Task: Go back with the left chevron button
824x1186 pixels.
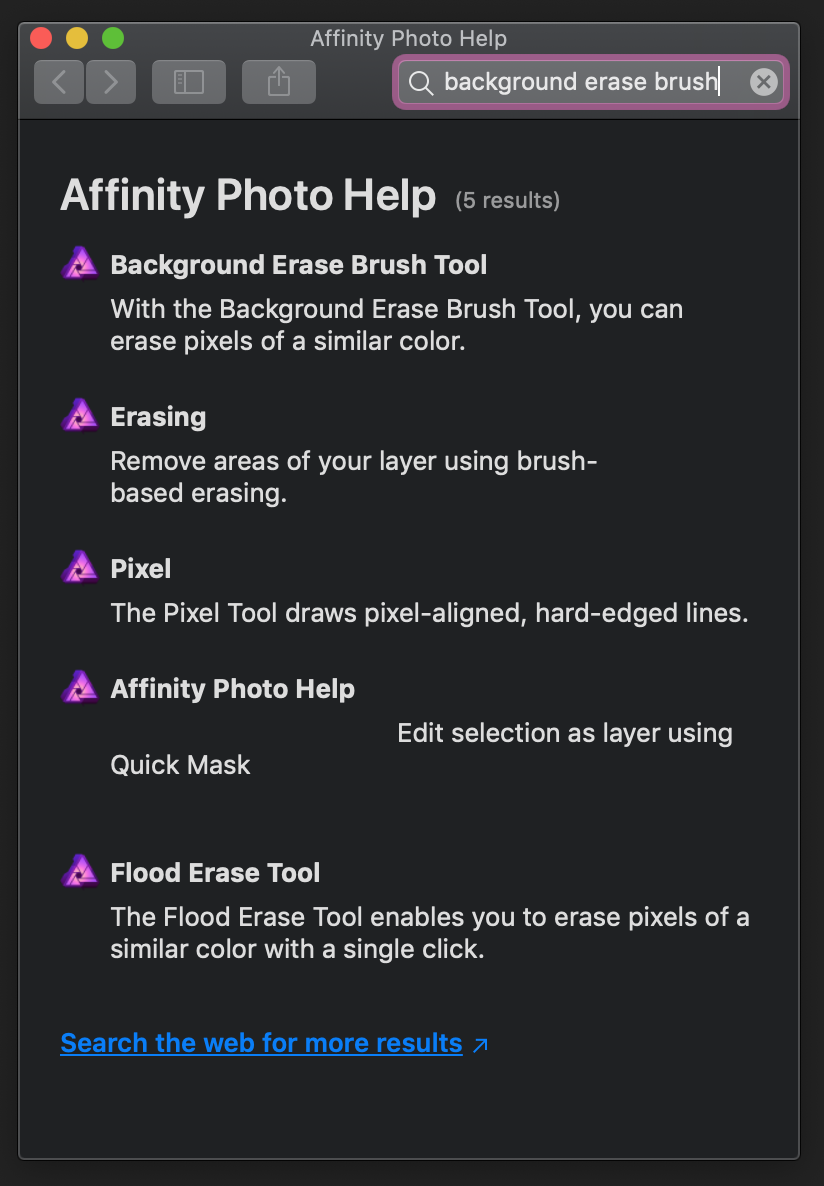Action: click(59, 82)
